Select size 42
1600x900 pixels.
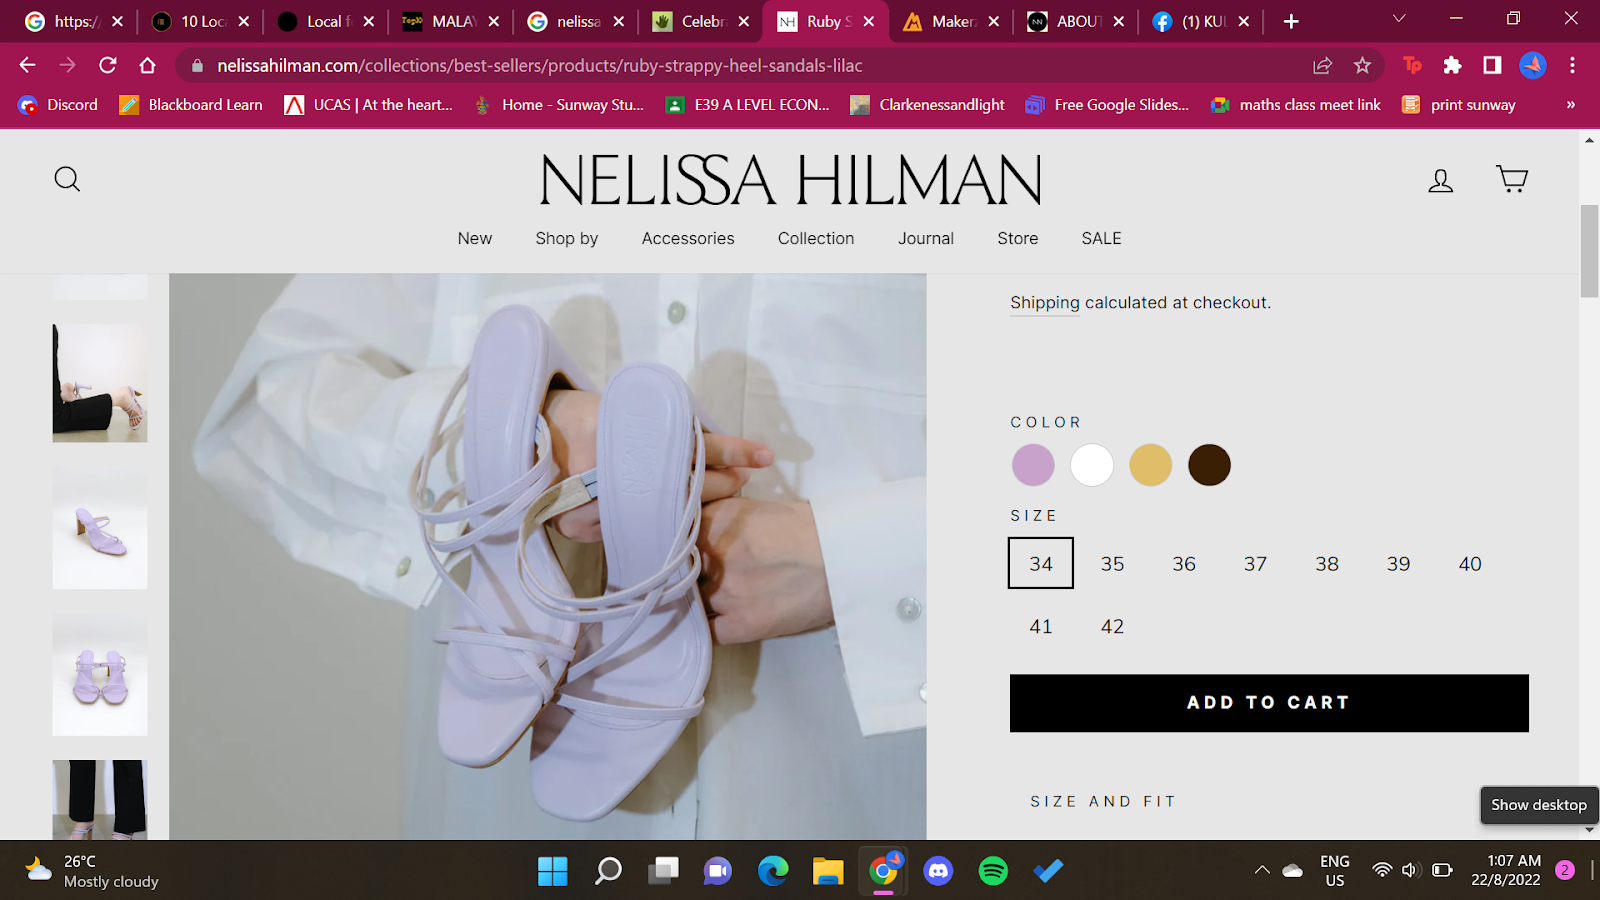coord(1112,626)
